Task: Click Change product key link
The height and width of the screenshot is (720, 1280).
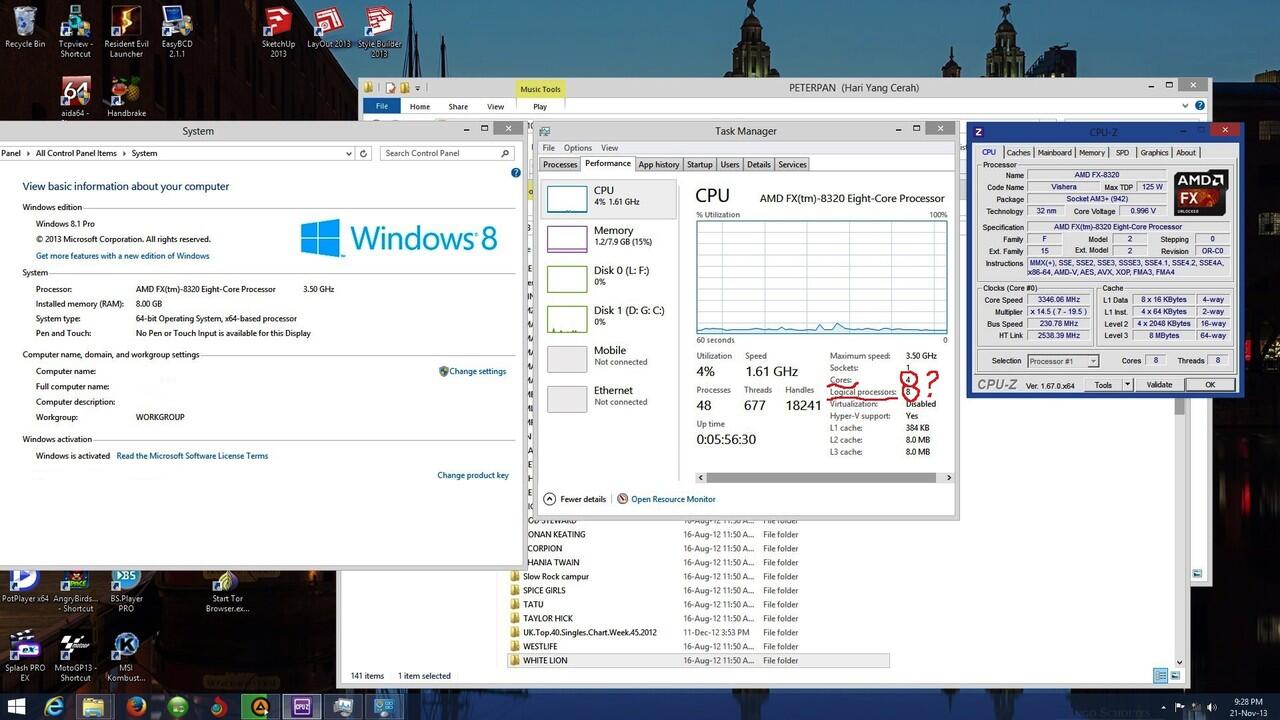Action: point(473,475)
